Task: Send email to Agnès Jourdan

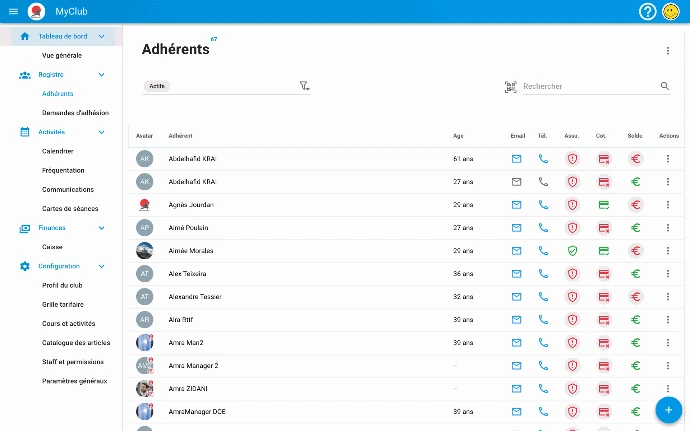Action: 517,205
